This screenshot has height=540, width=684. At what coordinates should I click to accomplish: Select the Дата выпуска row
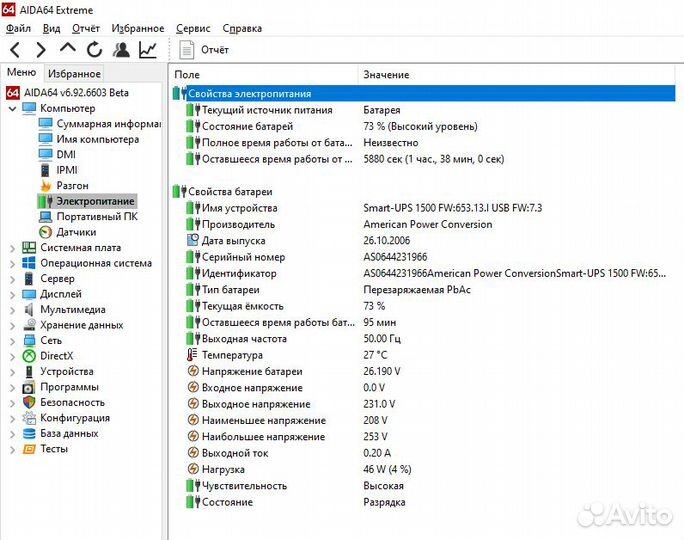[x=424, y=241]
